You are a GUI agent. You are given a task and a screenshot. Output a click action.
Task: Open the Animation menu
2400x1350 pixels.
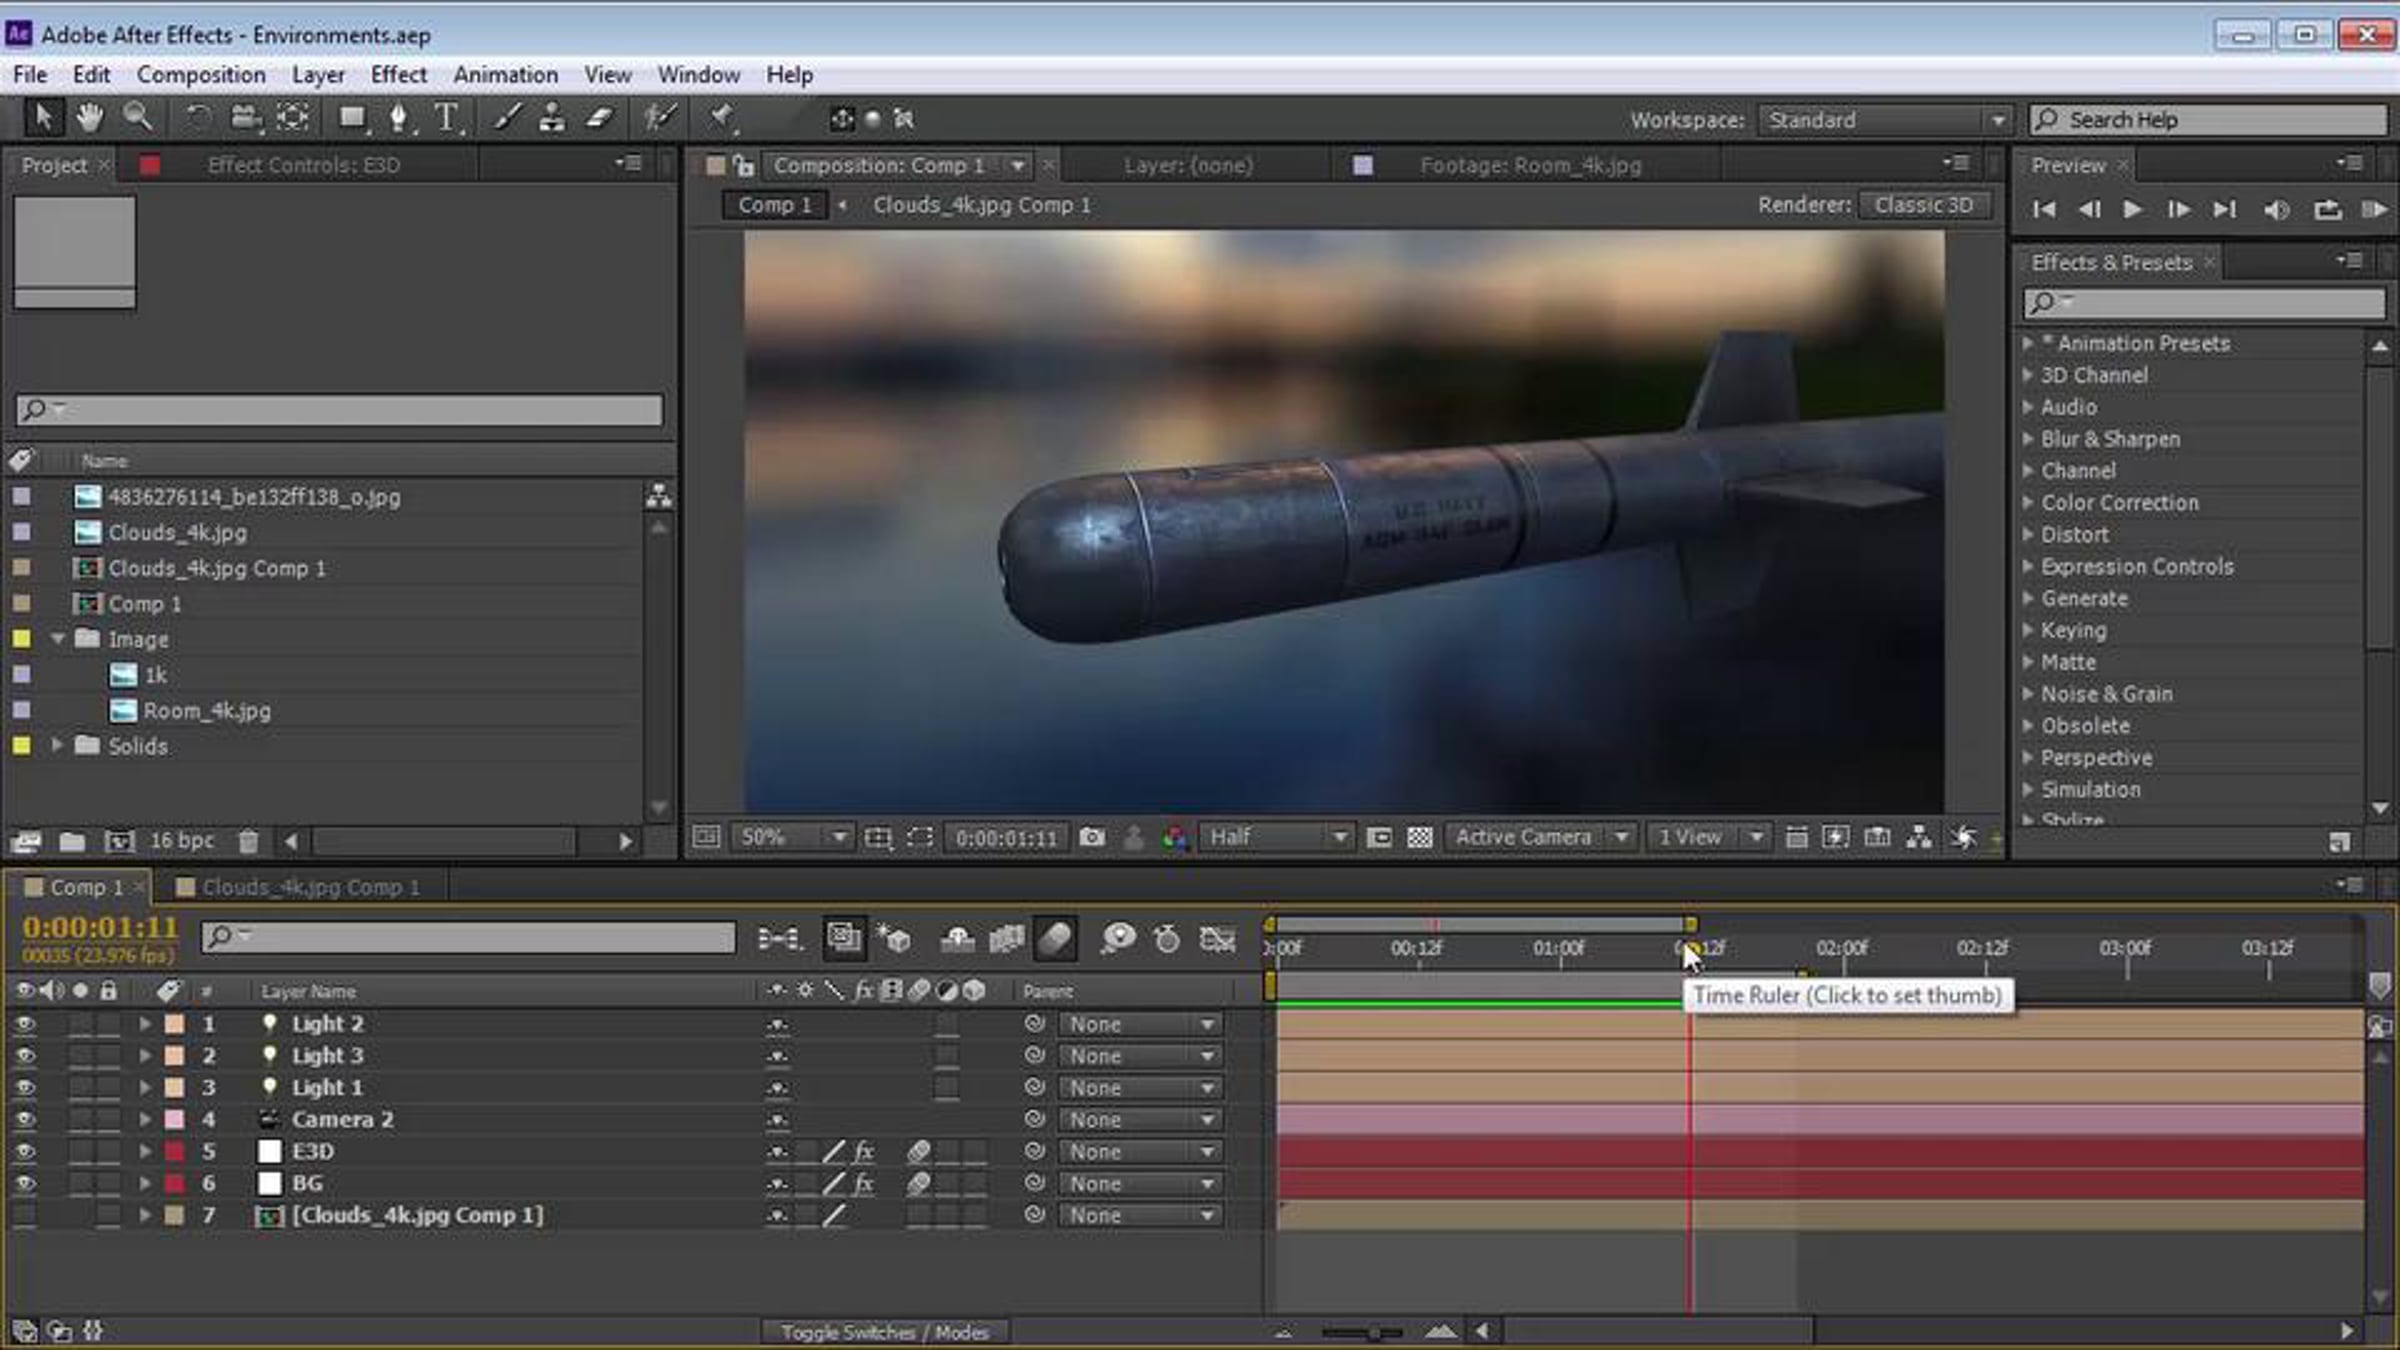[506, 75]
